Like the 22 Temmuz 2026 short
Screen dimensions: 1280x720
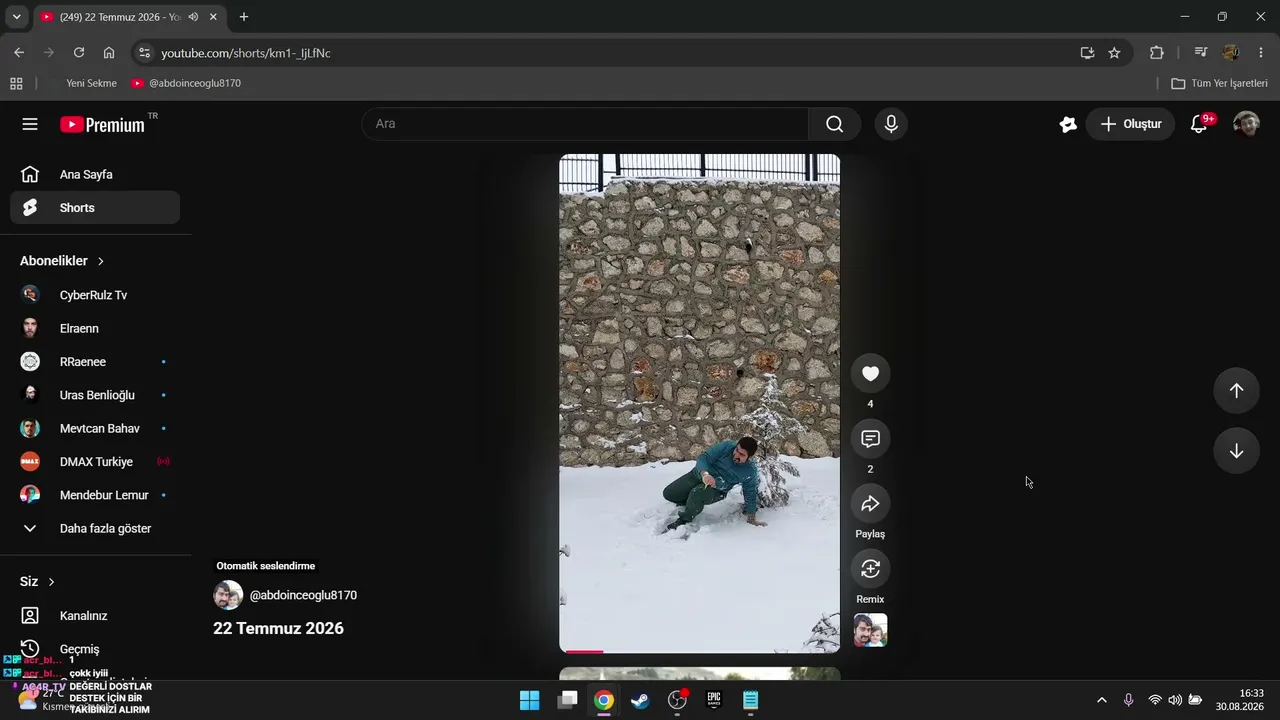[x=870, y=373]
